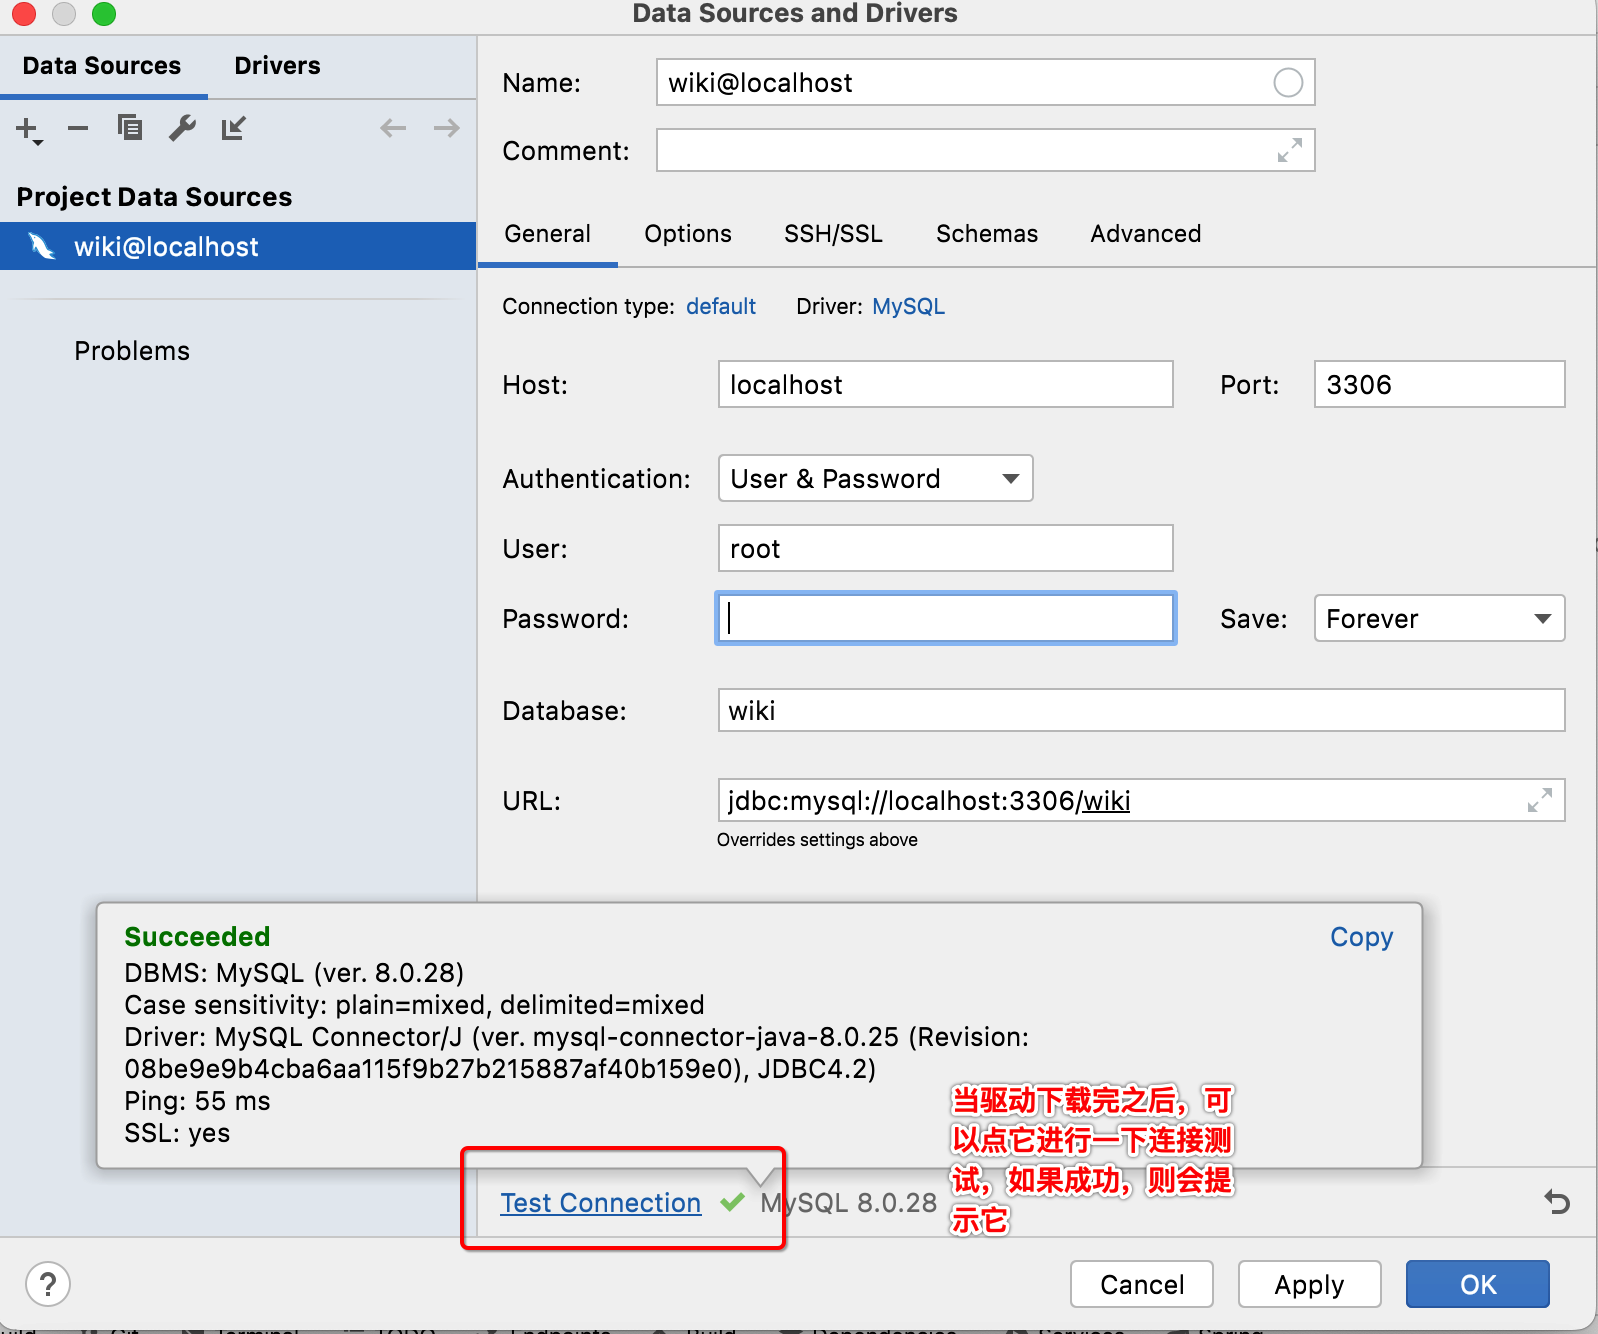1598x1334 pixels.
Task: Make data source global arrow icon
Action: 234,128
